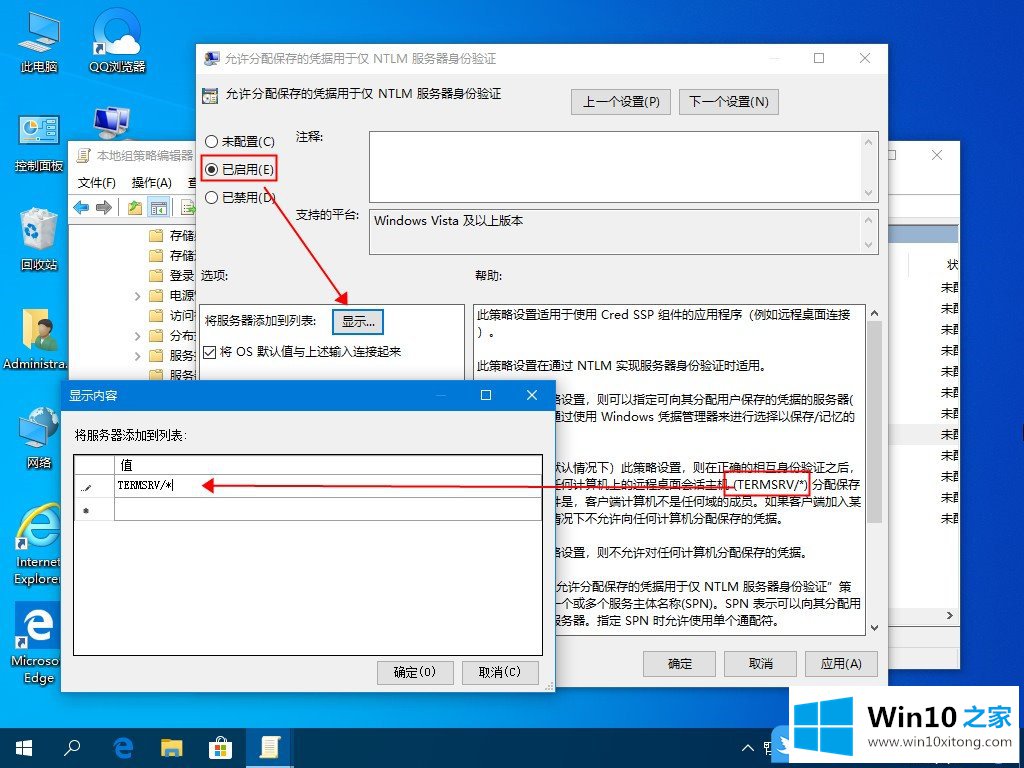This screenshot has height=768, width=1024.
Task: Click the 值 column header
Action: [328, 465]
